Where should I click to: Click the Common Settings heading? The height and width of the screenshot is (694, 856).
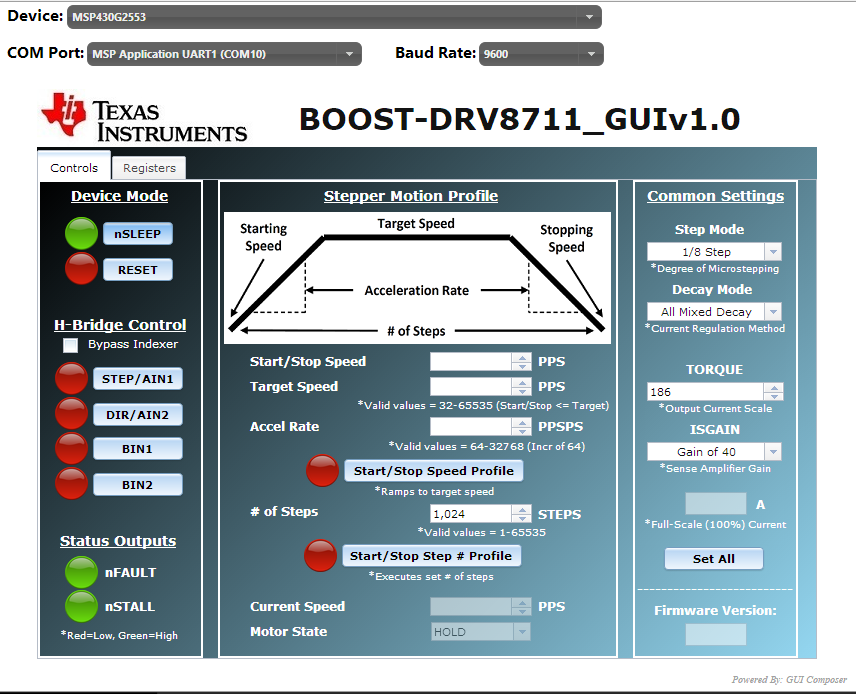coord(716,196)
